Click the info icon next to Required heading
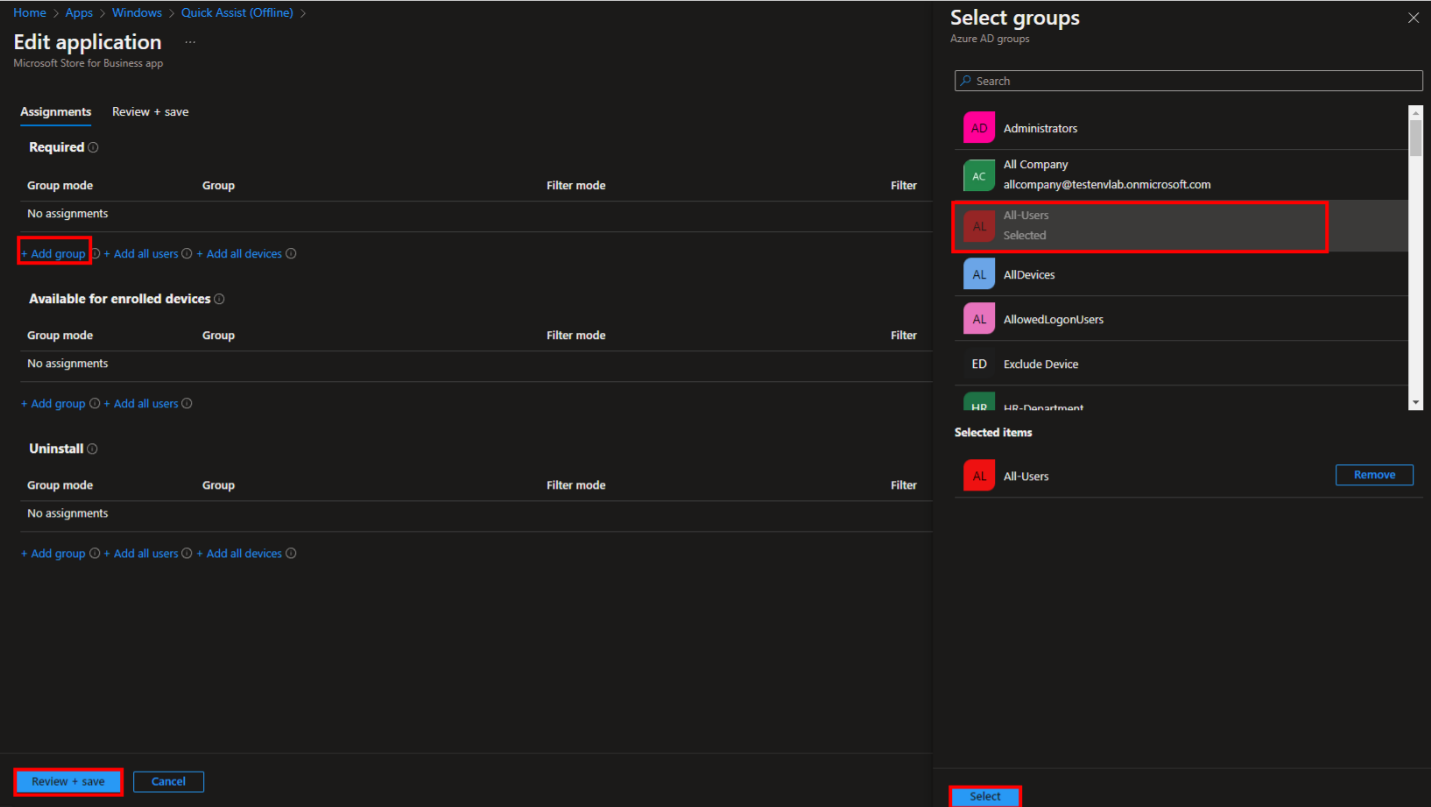 (93, 148)
